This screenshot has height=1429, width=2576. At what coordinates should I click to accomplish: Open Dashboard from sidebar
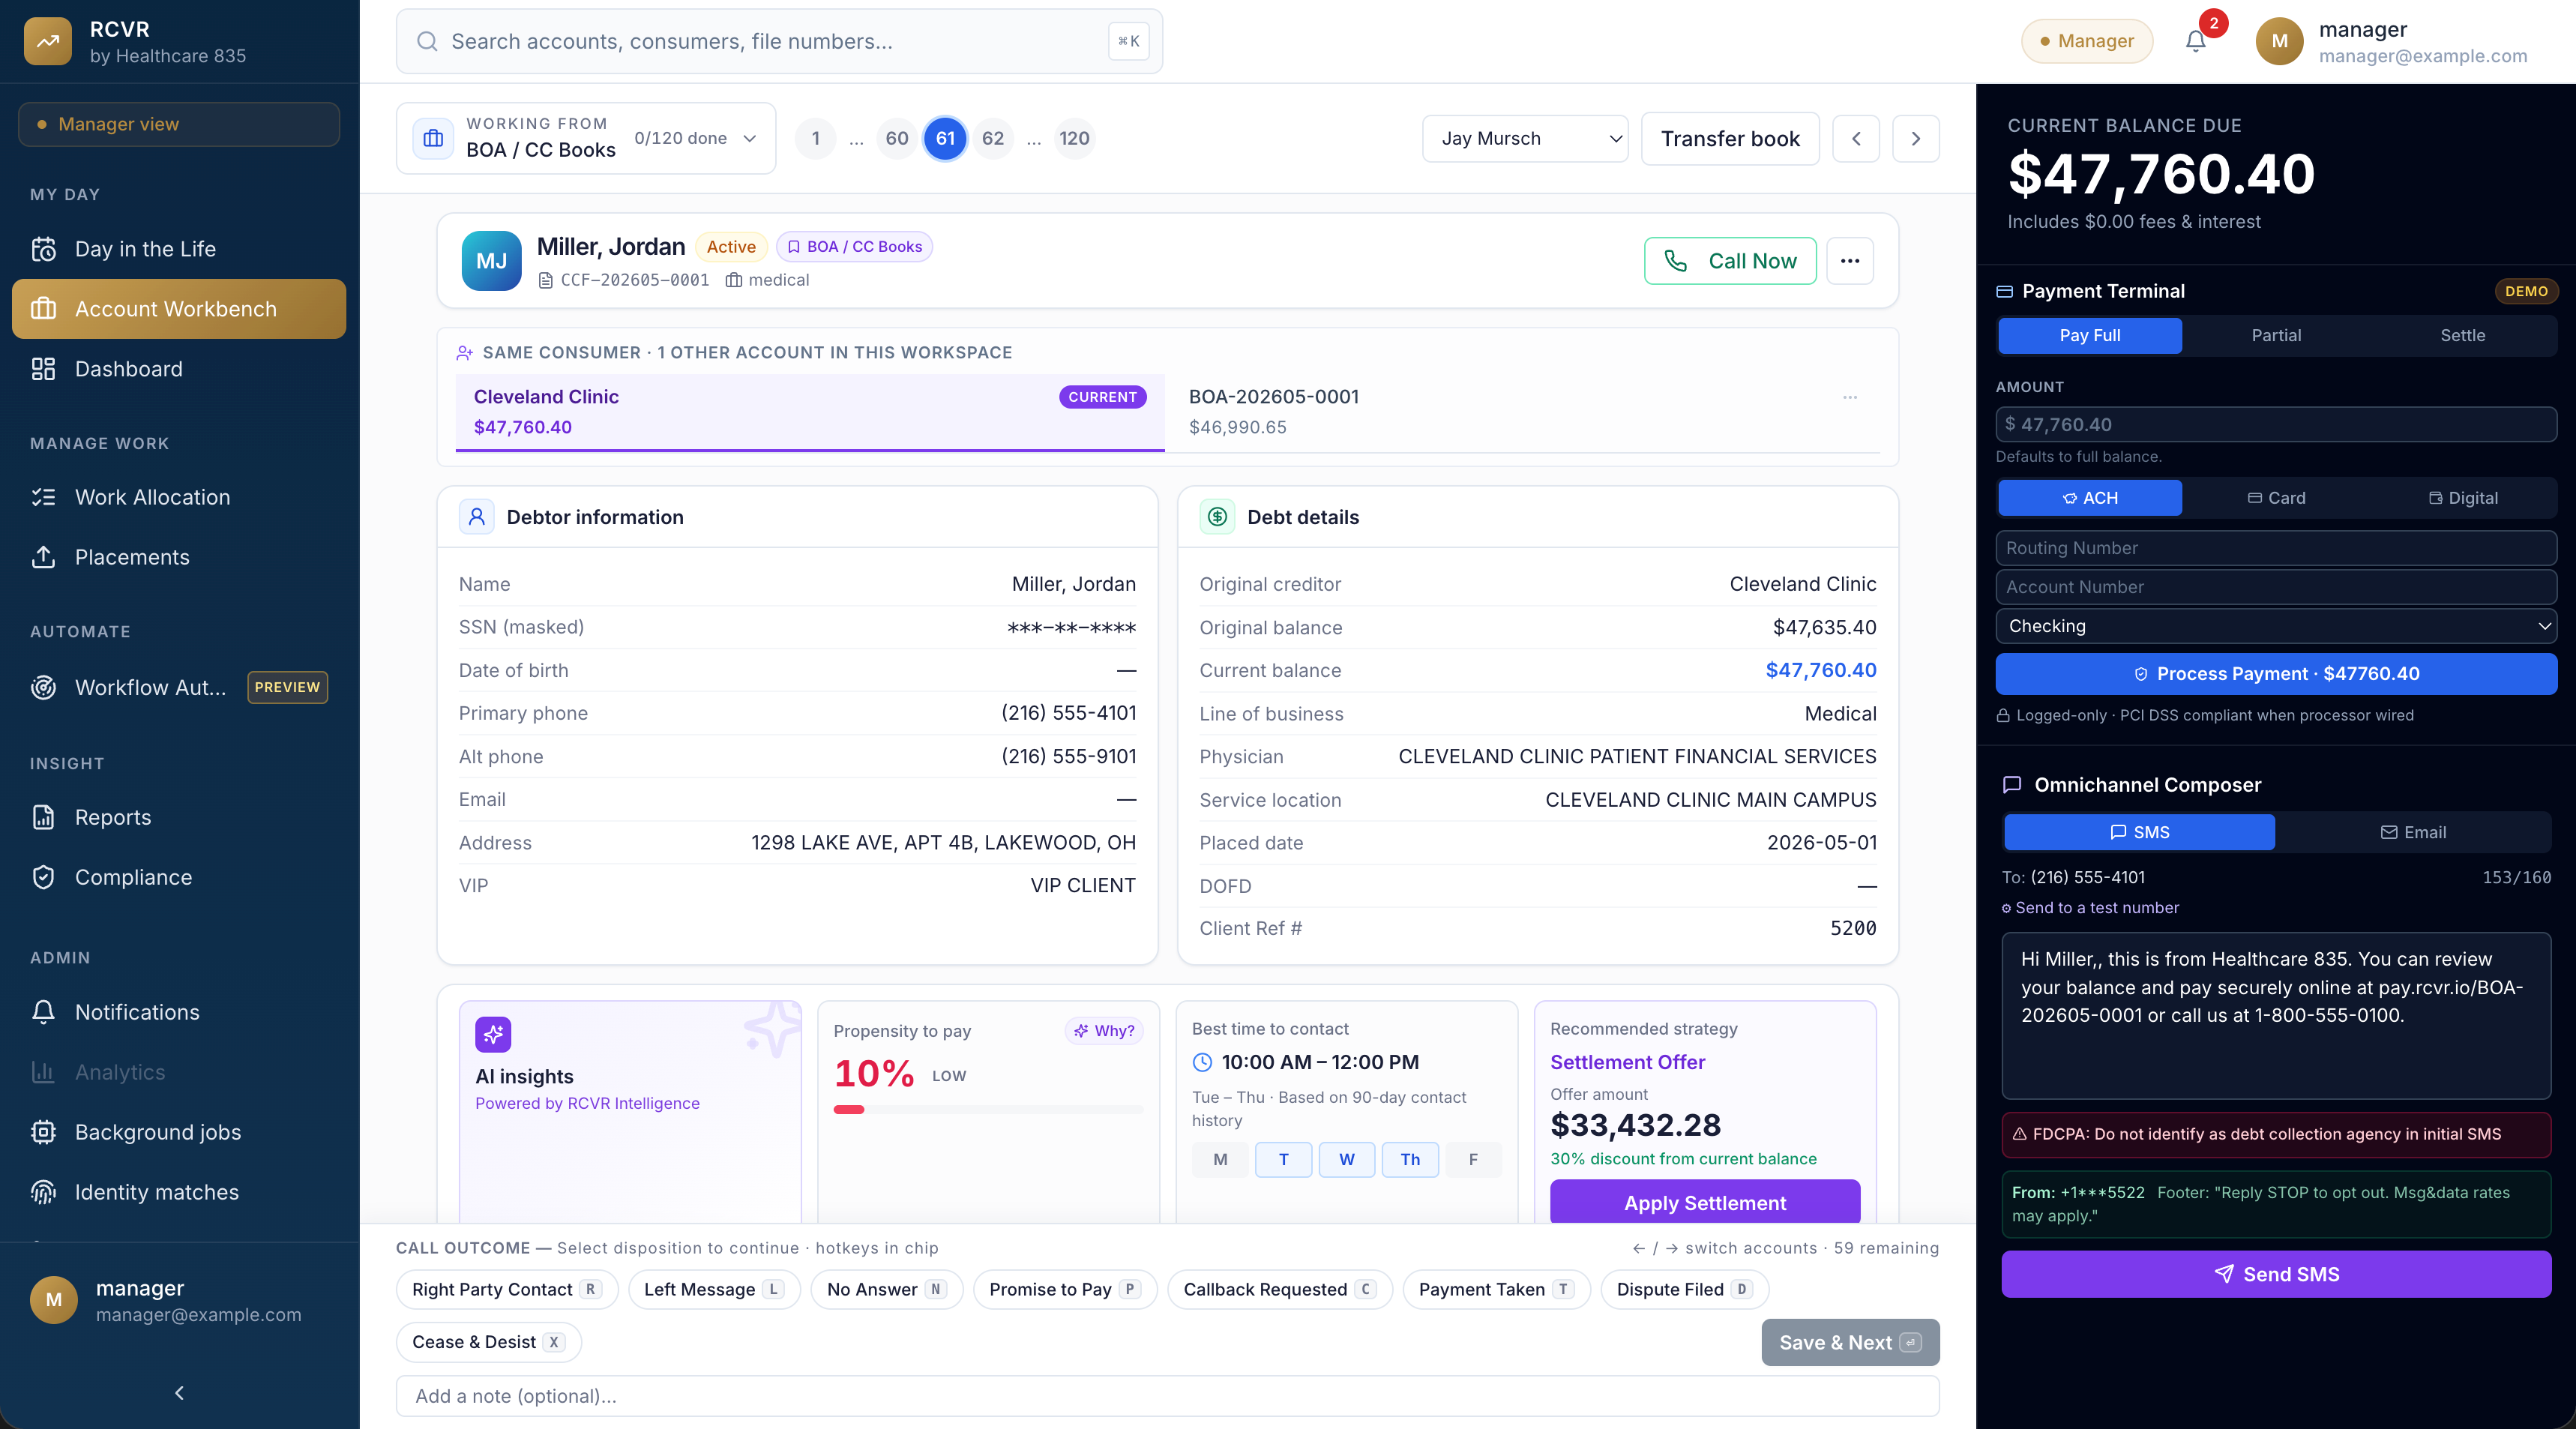[179, 369]
